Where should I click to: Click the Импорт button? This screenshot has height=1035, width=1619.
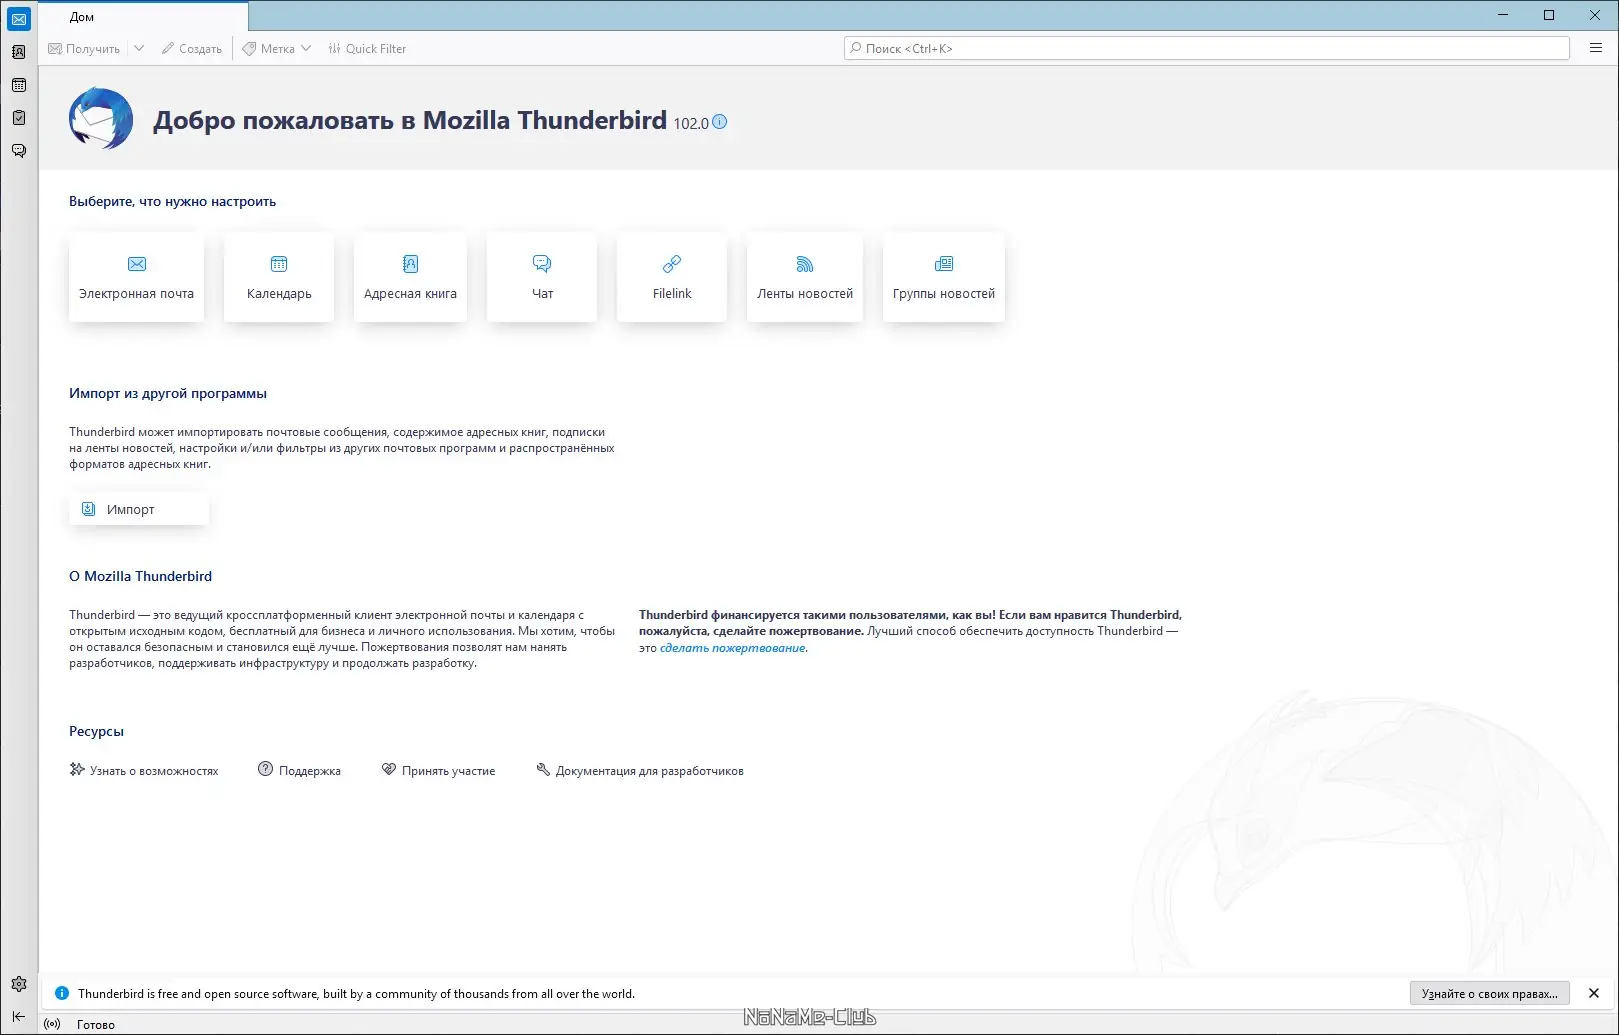coord(139,509)
